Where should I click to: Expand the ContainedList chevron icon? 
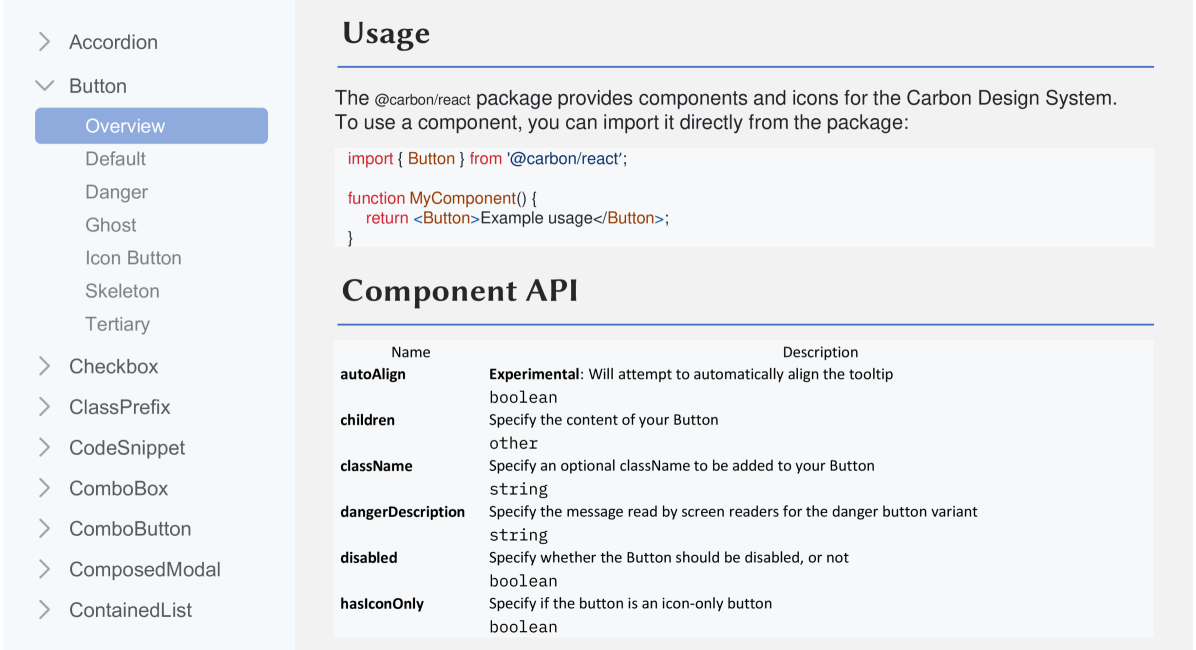(44, 609)
